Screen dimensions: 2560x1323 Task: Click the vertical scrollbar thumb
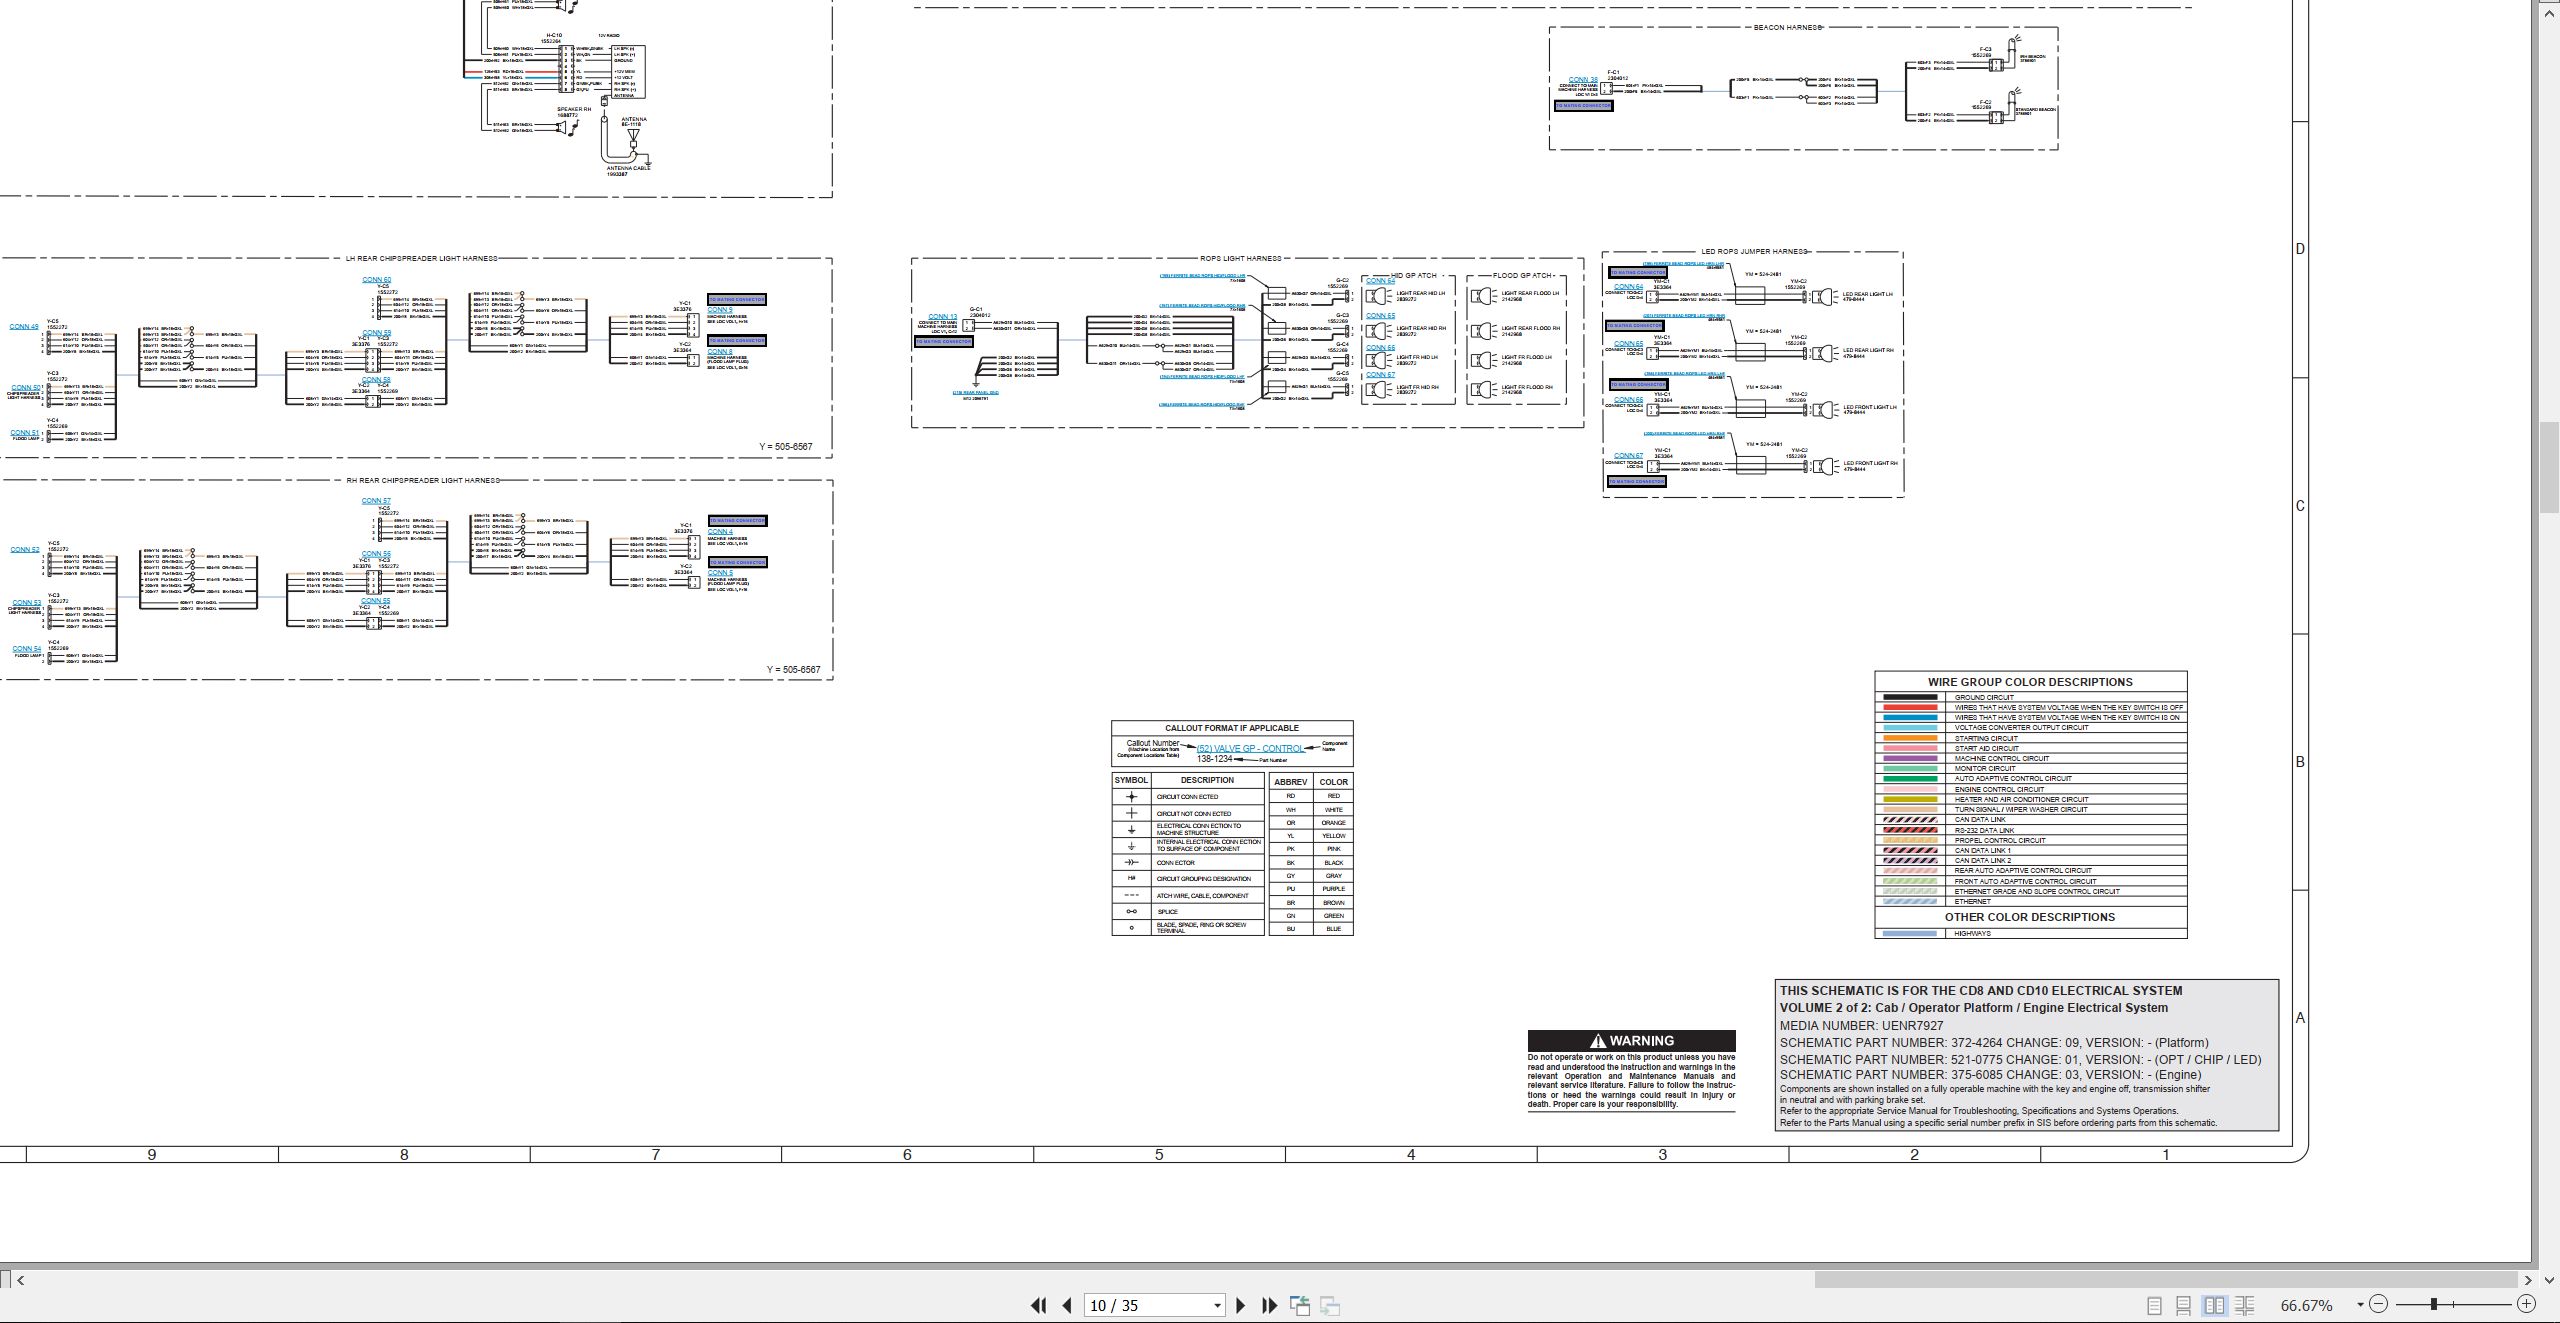[x=2549, y=468]
